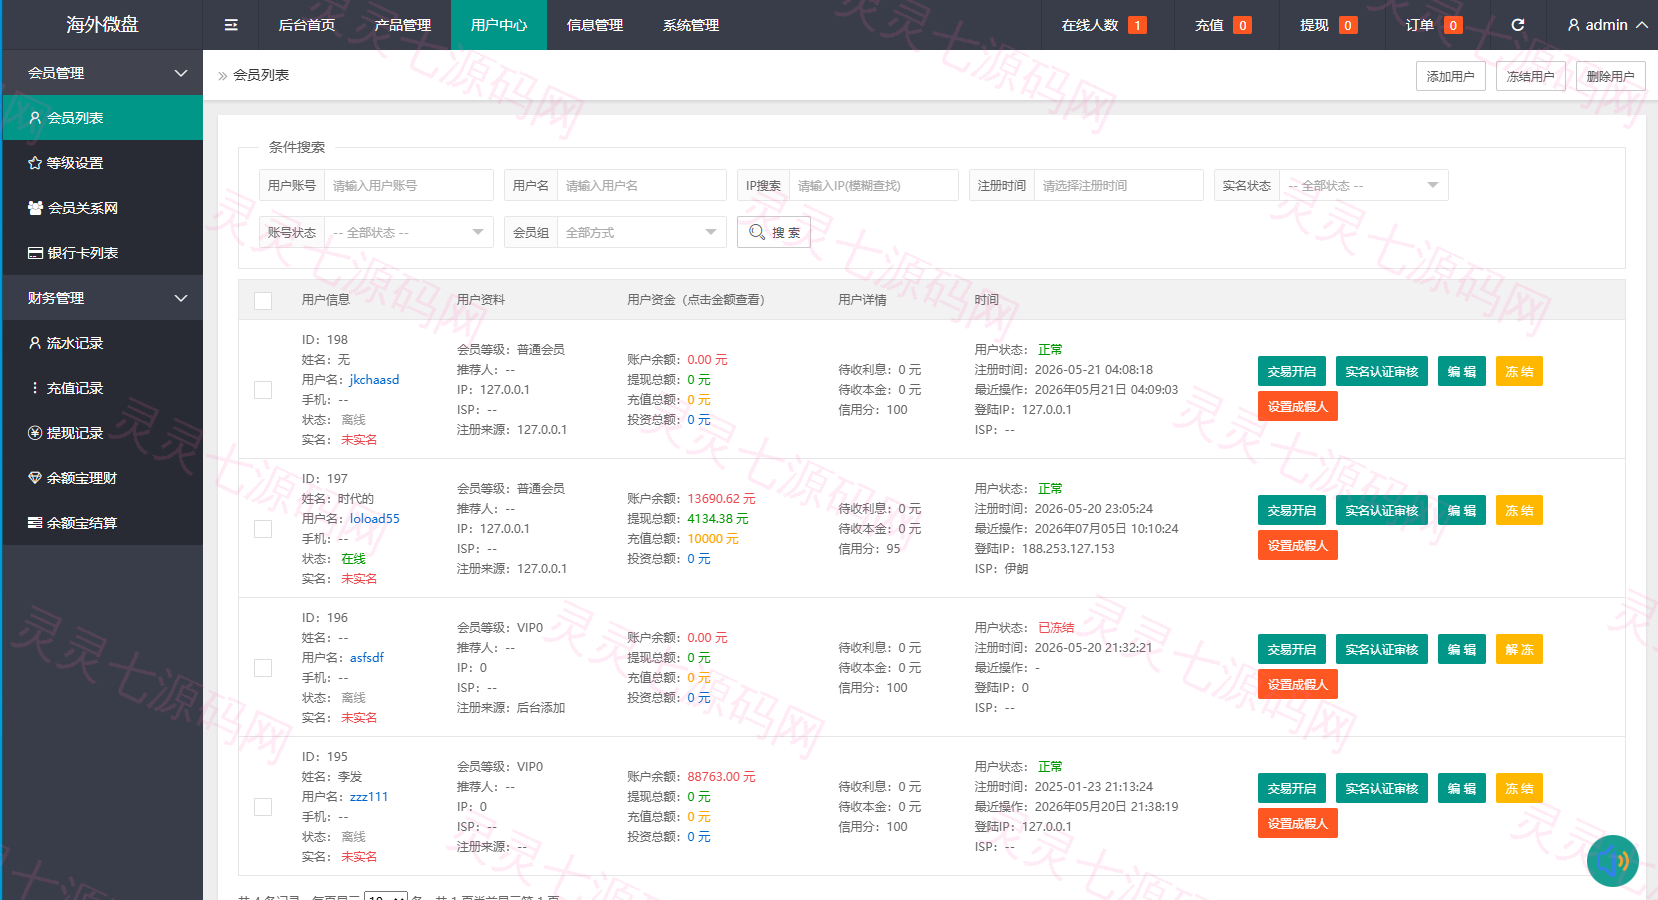
Task: Toggle the select-all checkbox in table header
Action: [x=263, y=300]
